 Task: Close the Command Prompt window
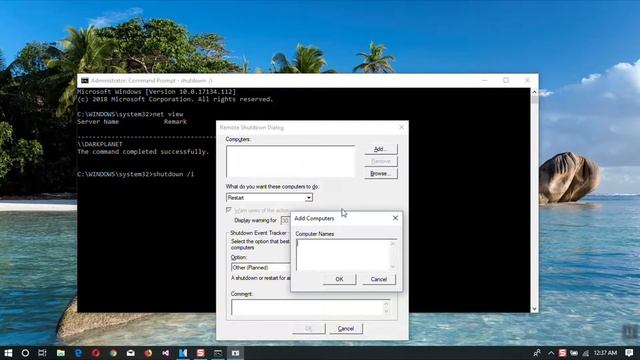point(527,80)
